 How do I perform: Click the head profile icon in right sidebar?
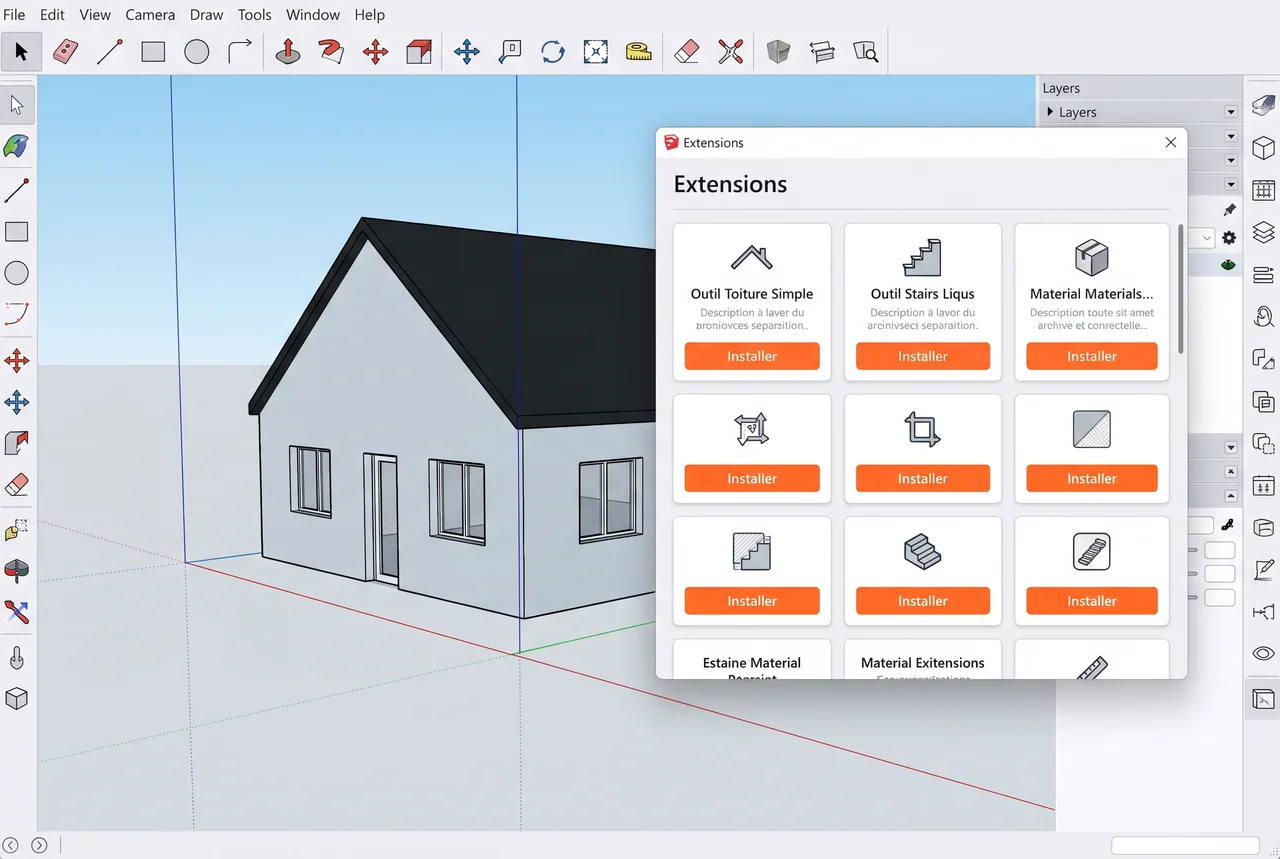(1263, 317)
